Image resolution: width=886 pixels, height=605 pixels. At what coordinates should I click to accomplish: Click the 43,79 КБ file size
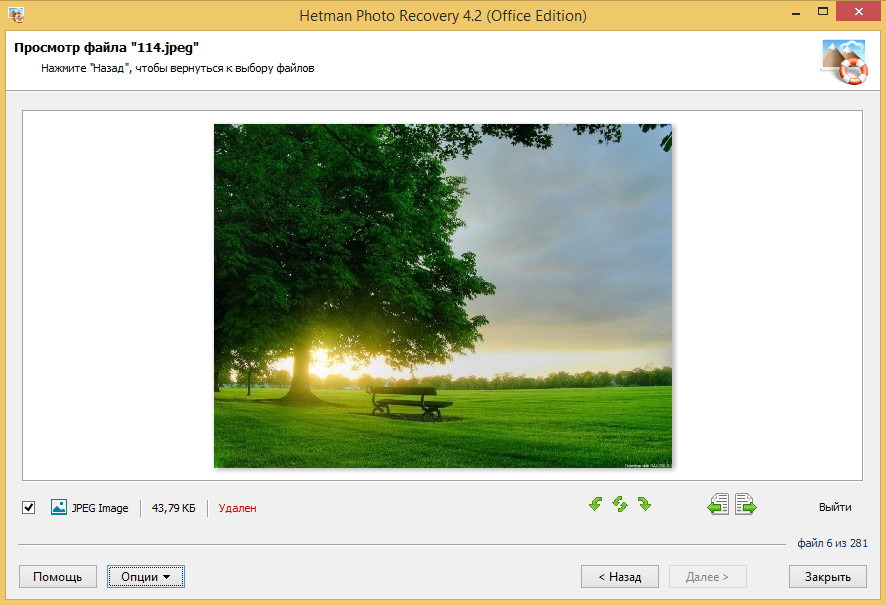click(173, 508)
